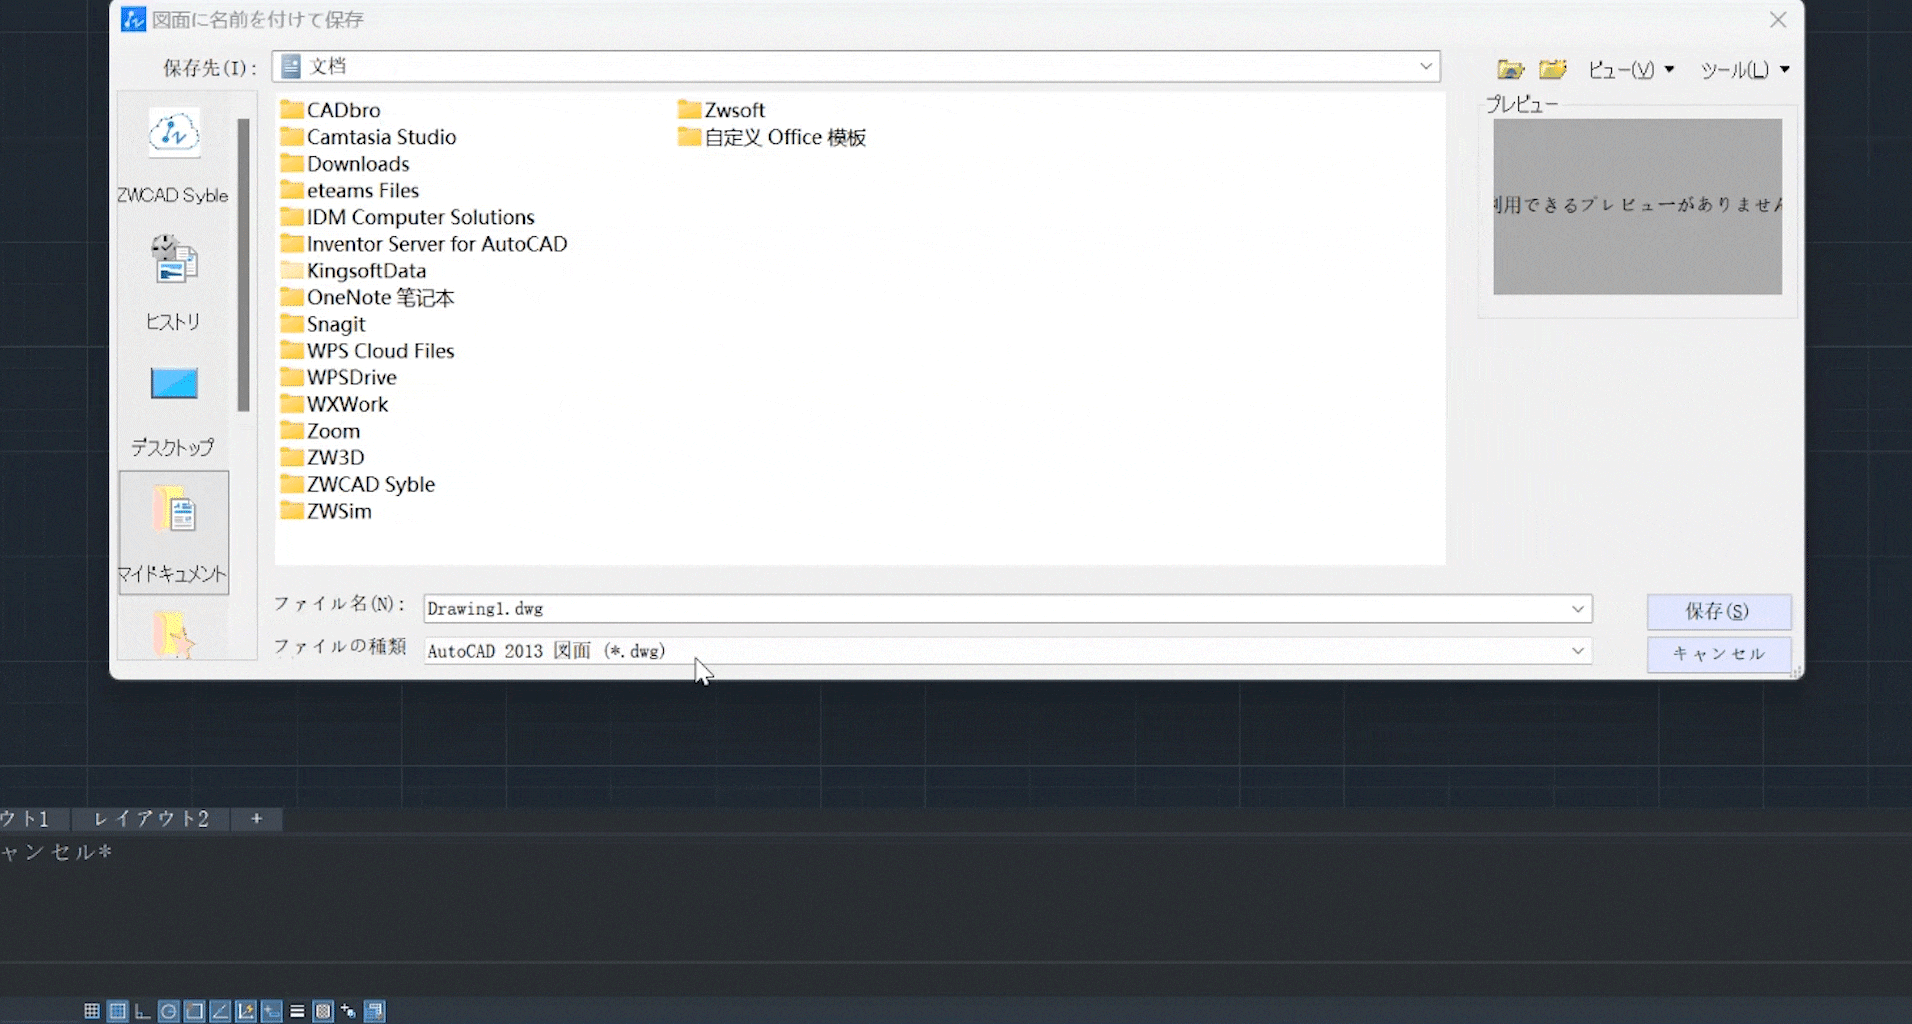Toggle polar tracking in status bar
This screenshot has height=1024, width=1912.
coord(169,1011)
